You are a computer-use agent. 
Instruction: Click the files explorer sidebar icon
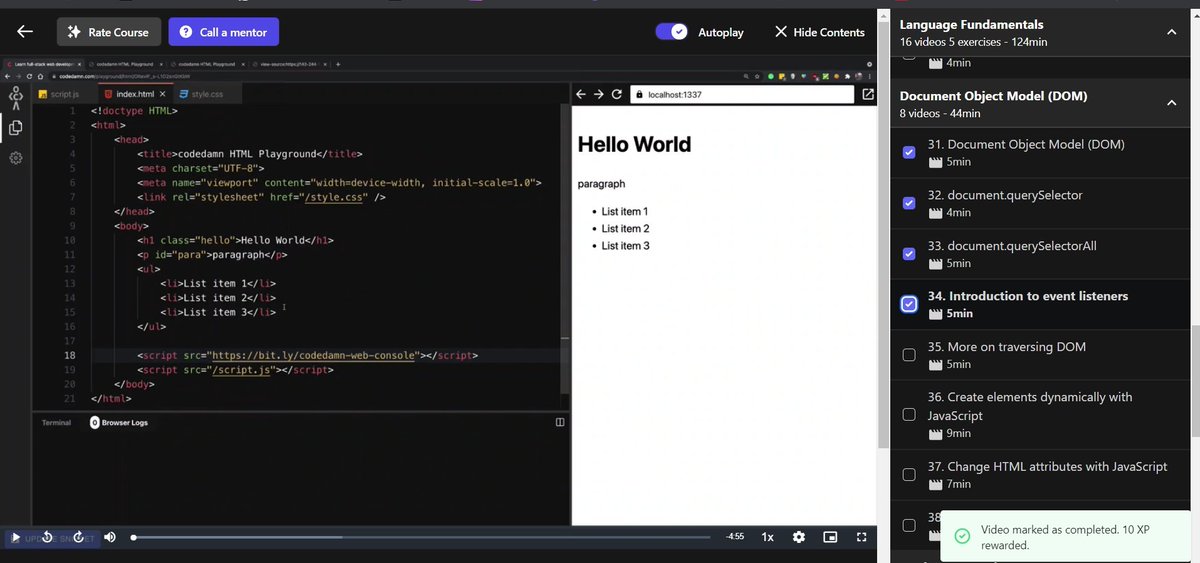[16, 127]
